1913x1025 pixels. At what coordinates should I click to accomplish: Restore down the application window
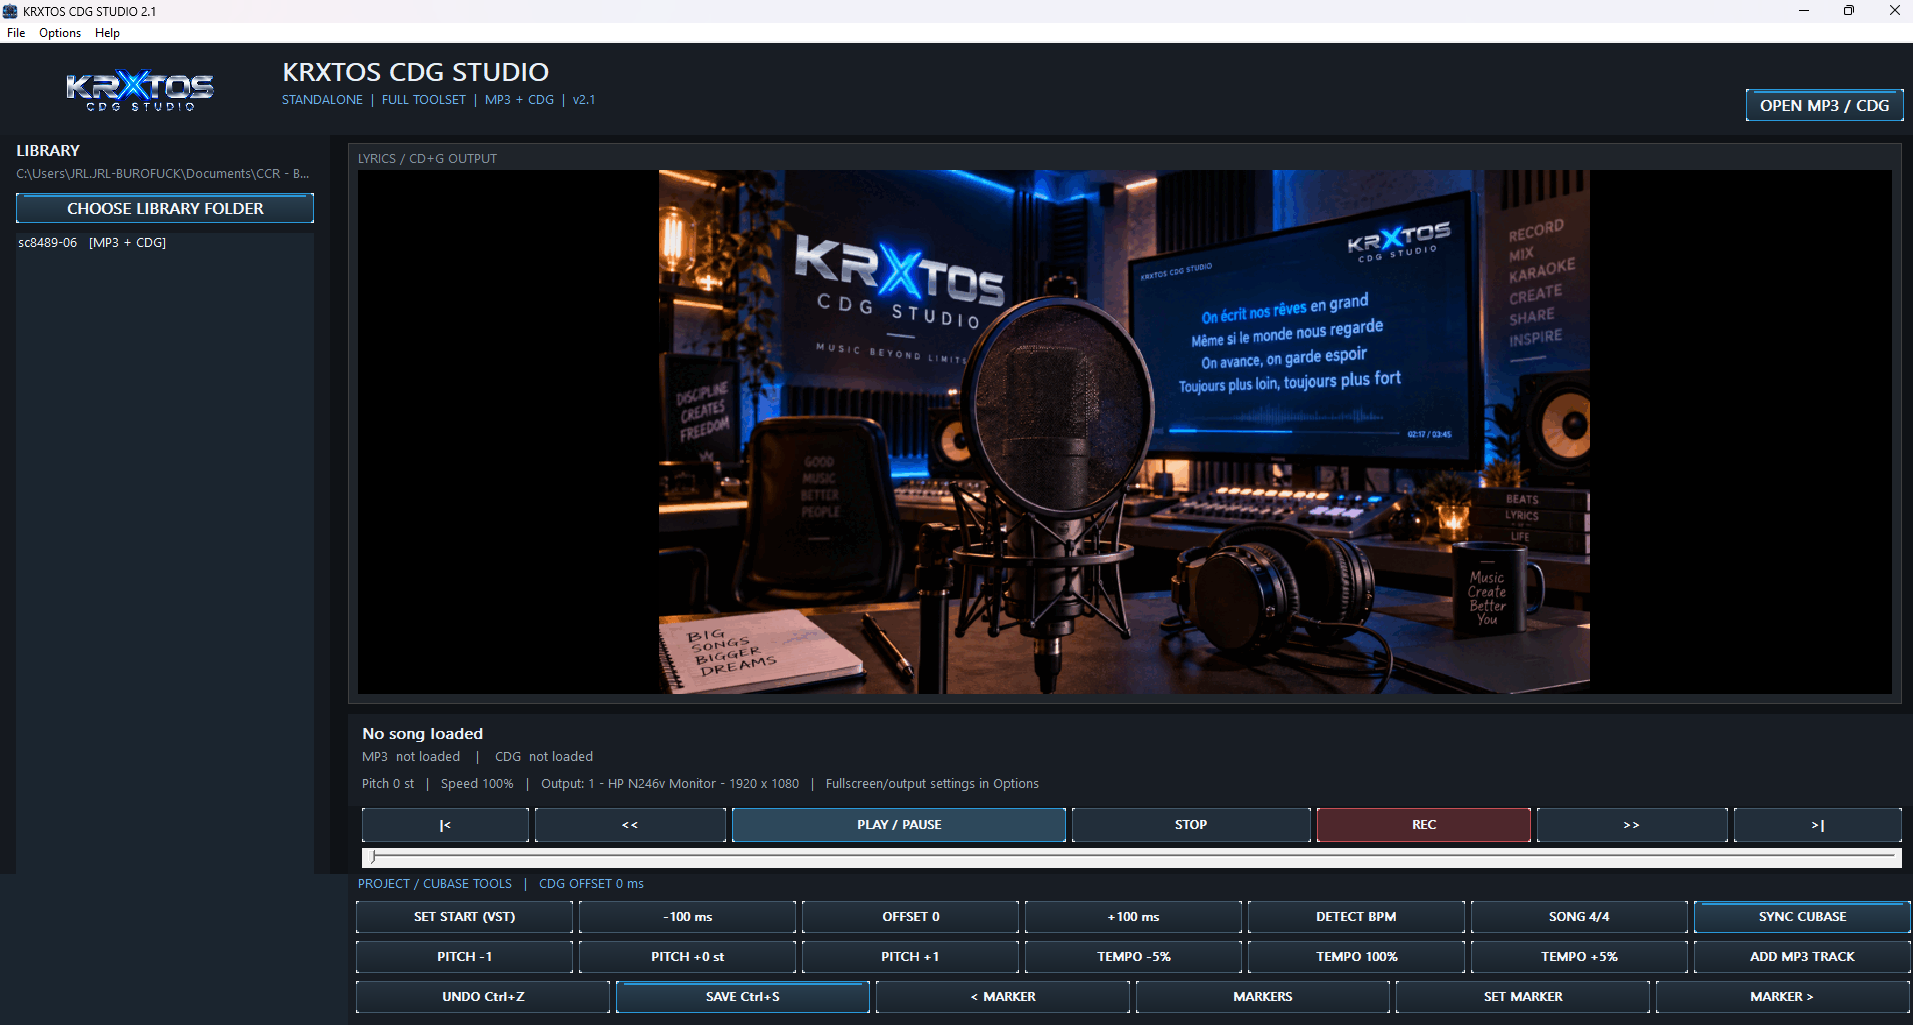(1849, 11)
